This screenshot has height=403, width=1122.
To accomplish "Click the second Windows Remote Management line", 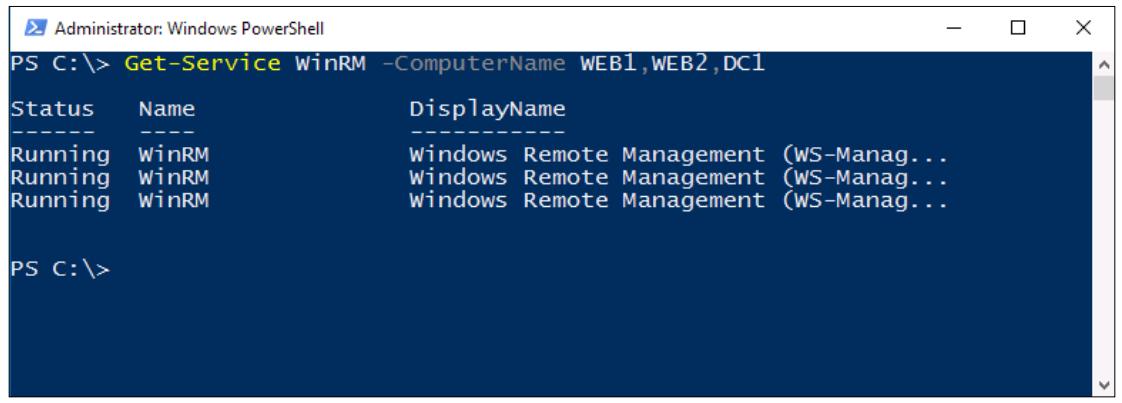I will click(x=678, y=178).
